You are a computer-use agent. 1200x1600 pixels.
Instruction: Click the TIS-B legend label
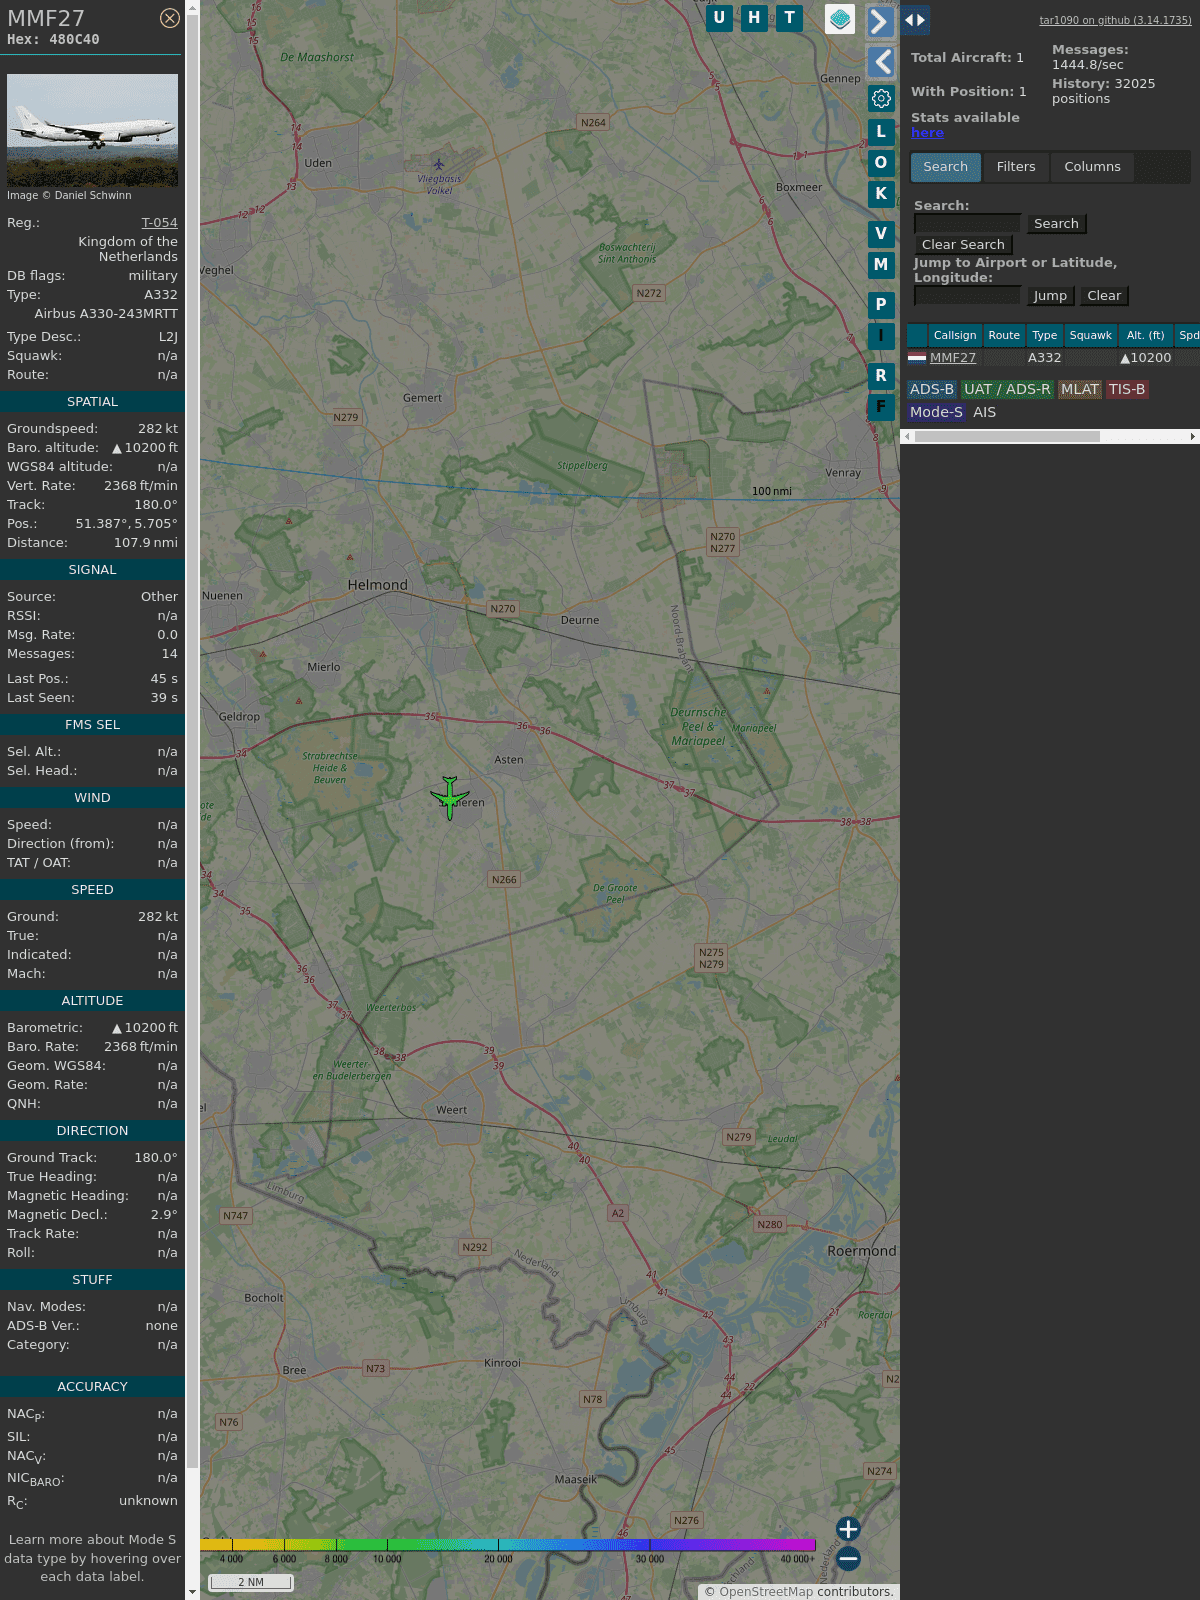coord(1127,390)
